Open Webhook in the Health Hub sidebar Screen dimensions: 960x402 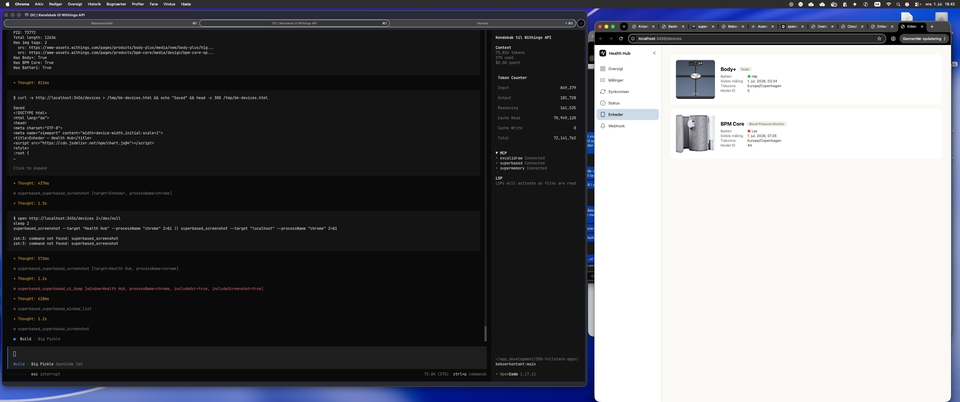627,125
